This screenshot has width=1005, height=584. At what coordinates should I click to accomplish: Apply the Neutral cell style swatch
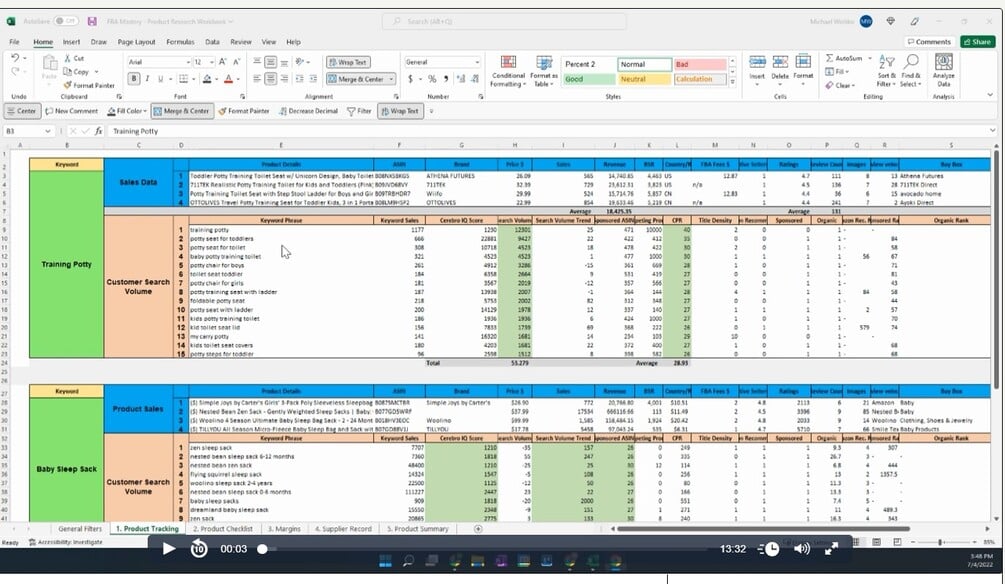tap(644, 79)
